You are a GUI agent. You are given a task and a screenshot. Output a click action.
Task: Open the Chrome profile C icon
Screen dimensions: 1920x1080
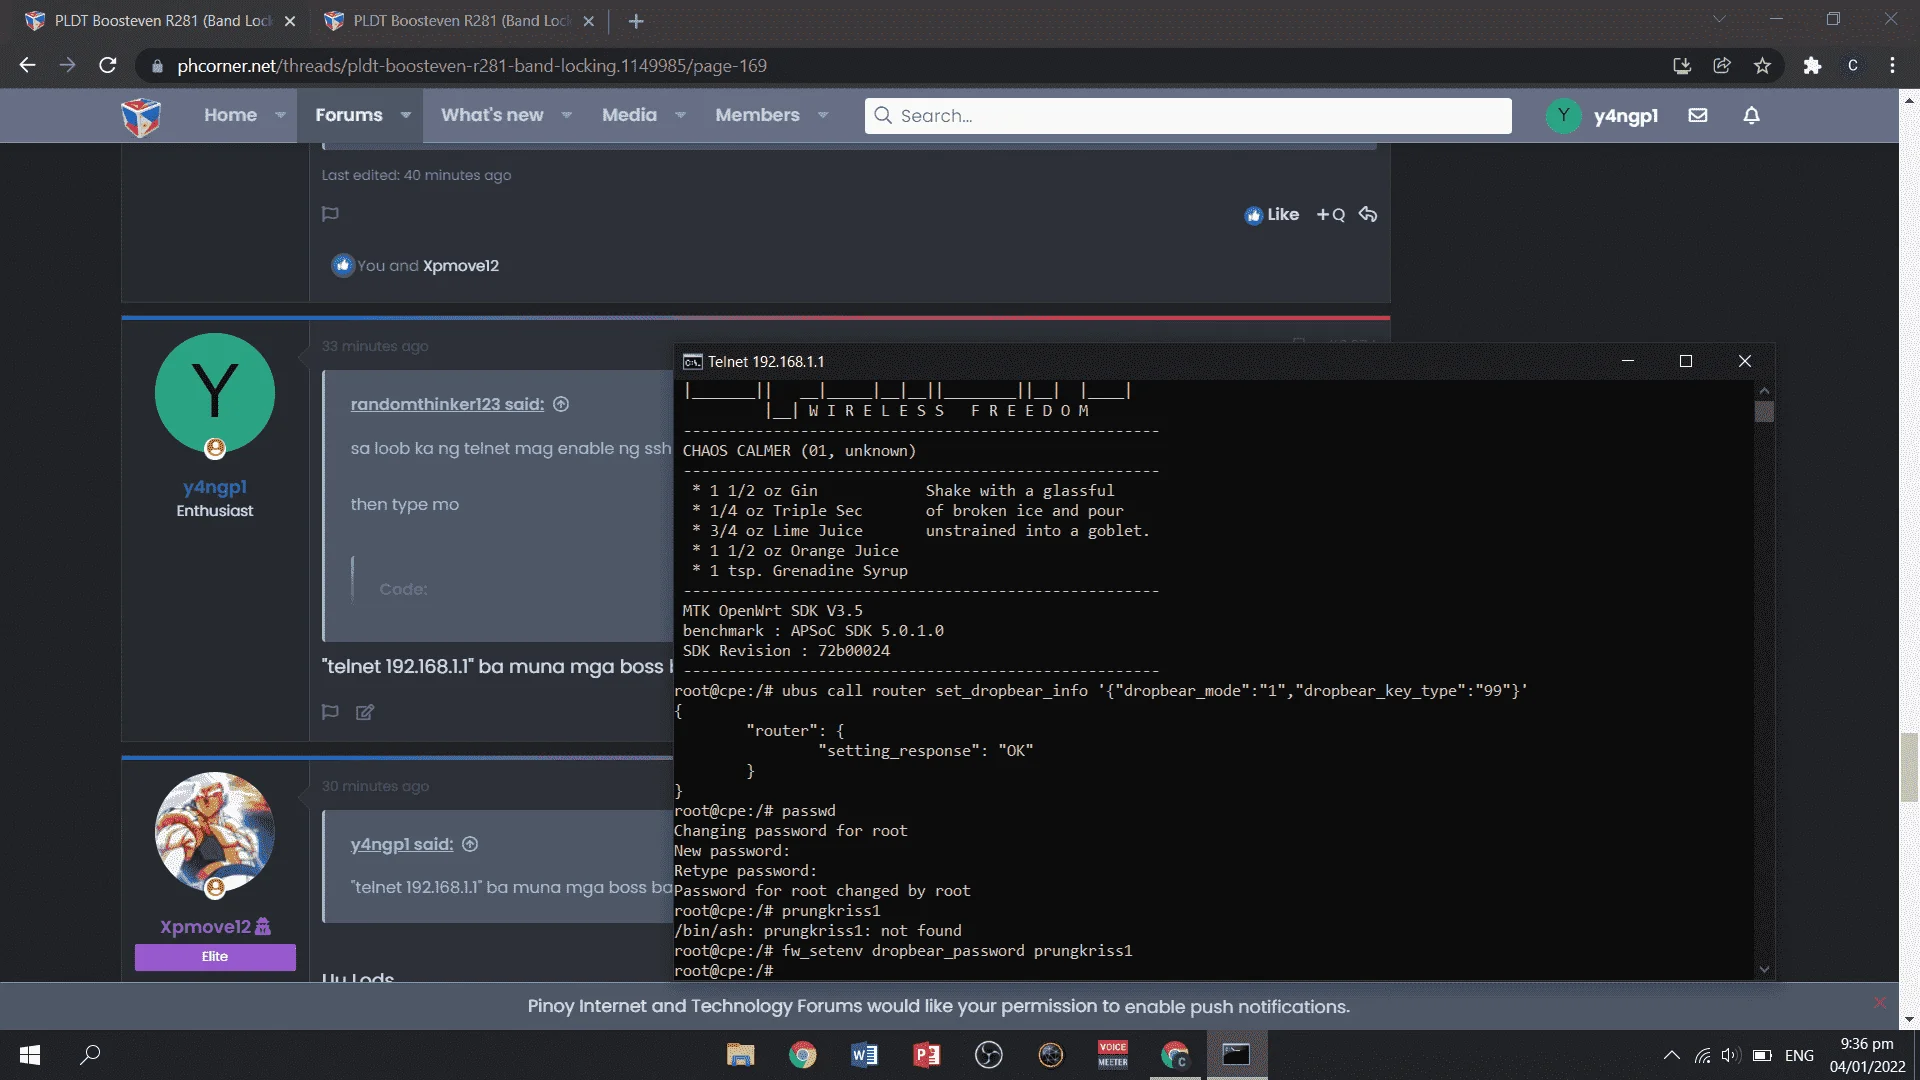pos(1852,66)
